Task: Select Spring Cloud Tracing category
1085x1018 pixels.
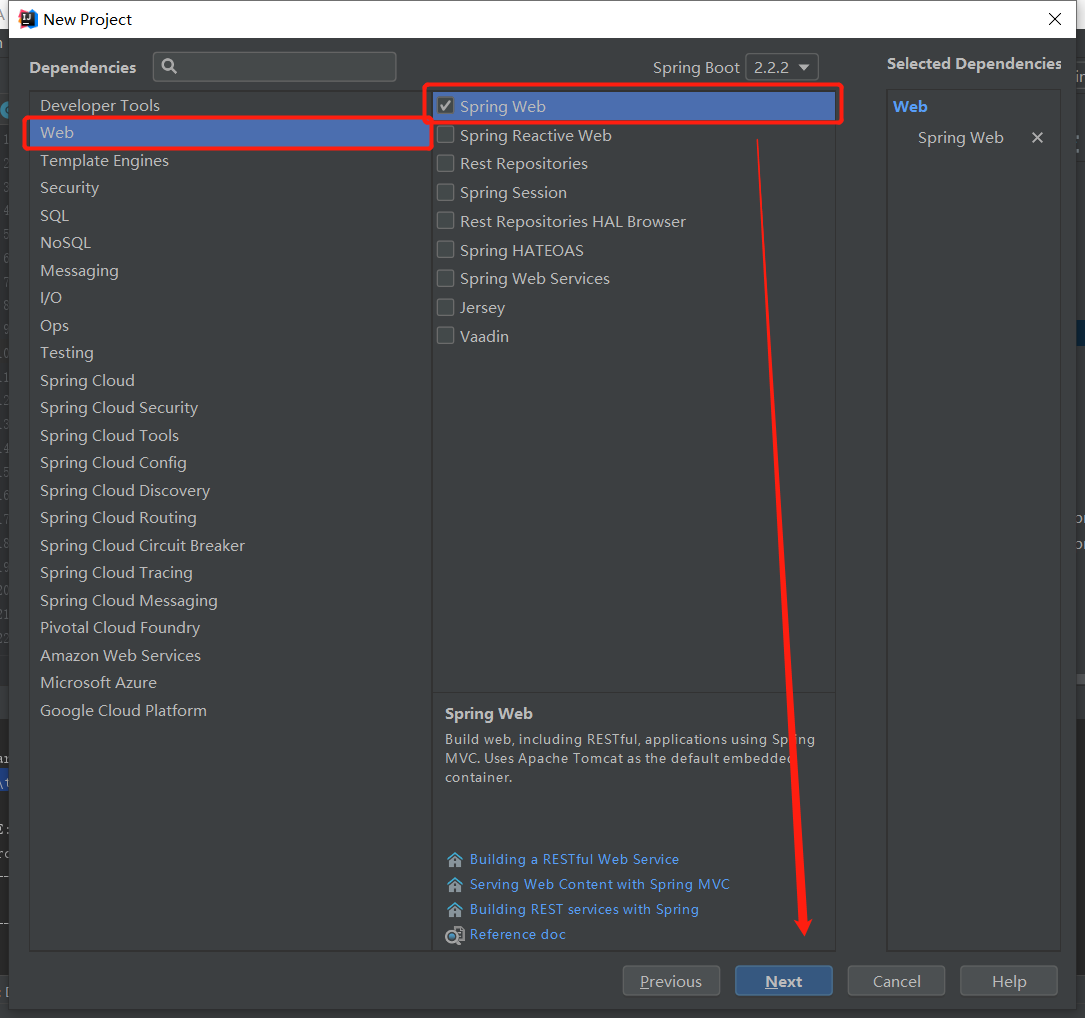Action: (230, 573)
